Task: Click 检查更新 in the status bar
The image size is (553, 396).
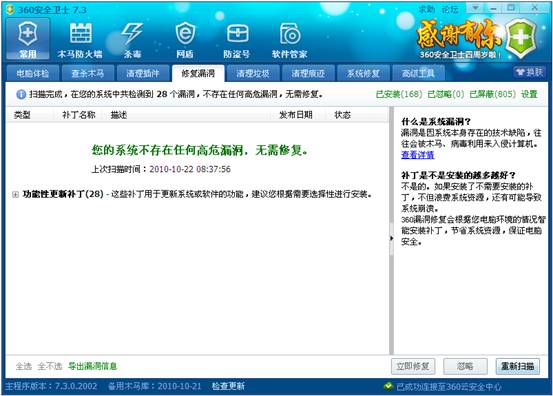Action: pyautogui.click(x=228, y=386)
